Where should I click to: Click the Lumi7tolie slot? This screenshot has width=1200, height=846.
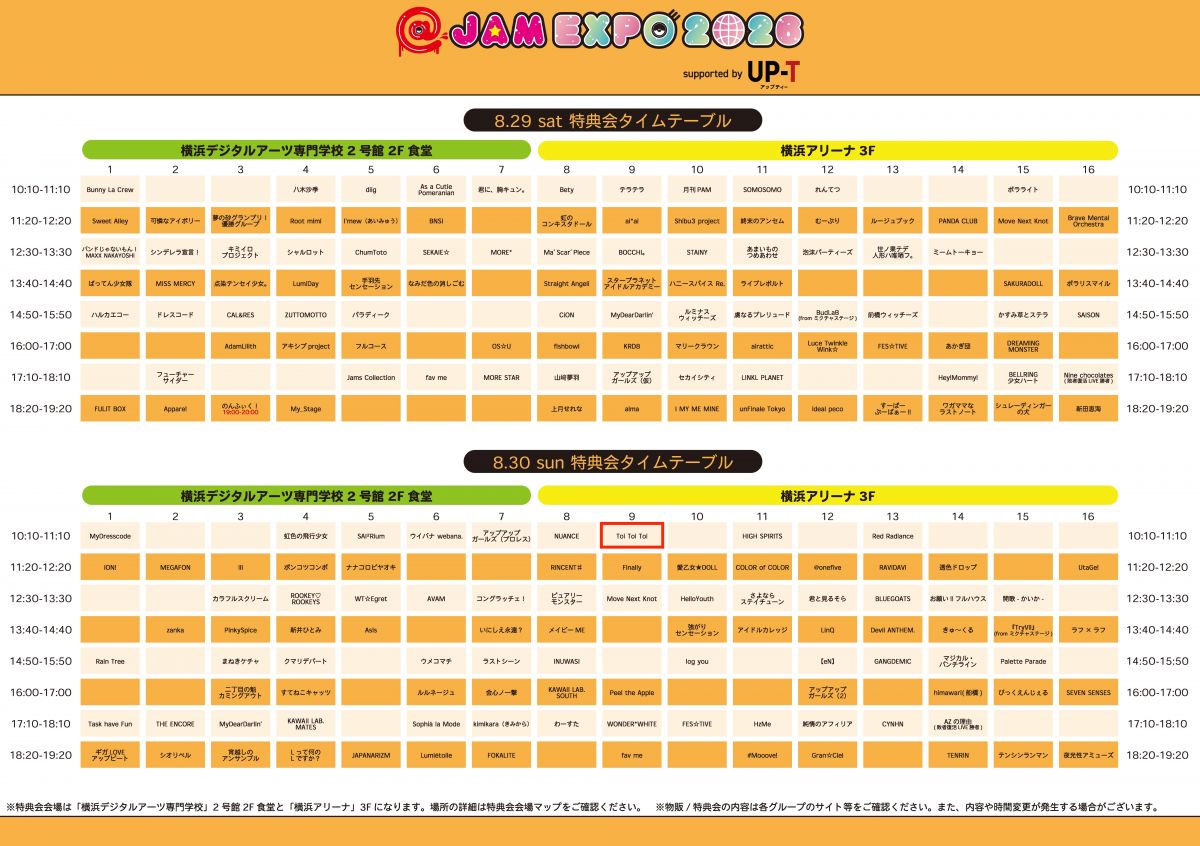pos(436,756)
